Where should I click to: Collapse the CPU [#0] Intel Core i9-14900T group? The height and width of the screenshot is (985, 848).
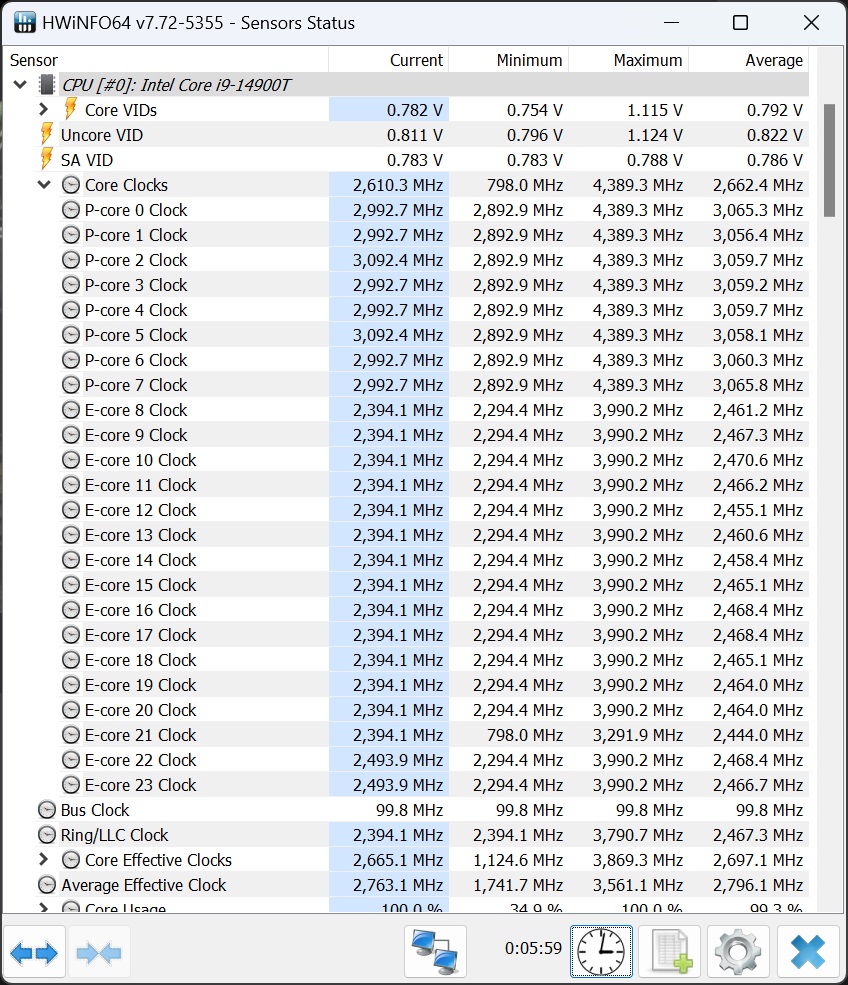coord(20,84)
